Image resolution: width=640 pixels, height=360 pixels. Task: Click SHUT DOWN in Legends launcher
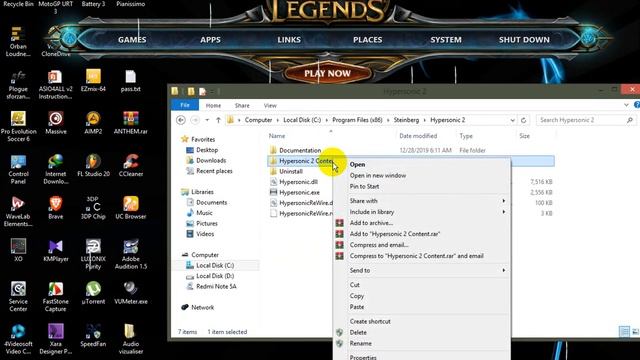[x=524, y=40]
